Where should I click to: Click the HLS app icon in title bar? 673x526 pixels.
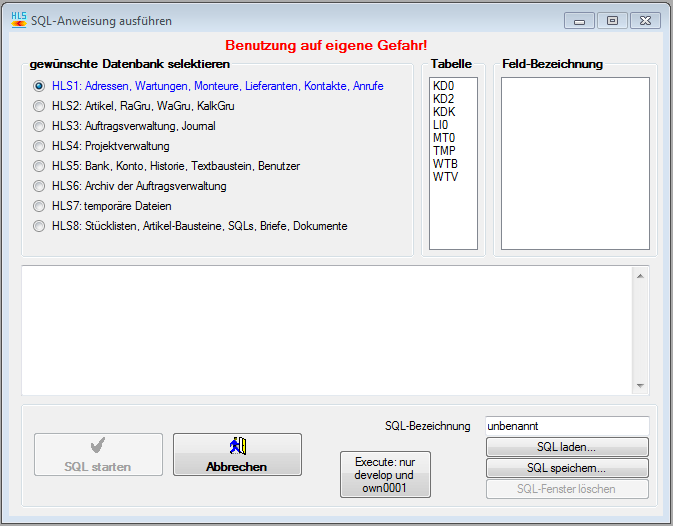18,20
